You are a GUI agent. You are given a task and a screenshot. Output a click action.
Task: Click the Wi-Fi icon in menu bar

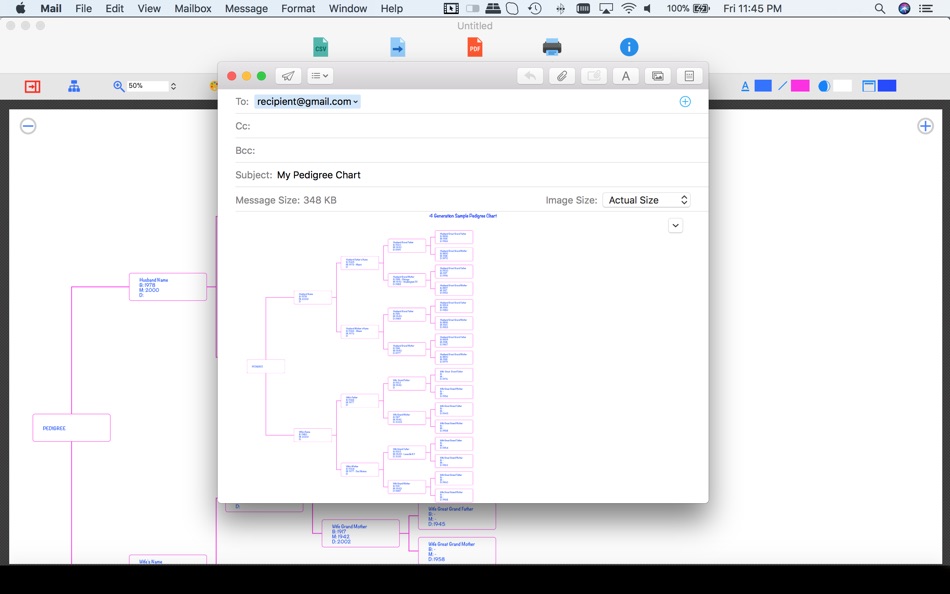(x=628, y=8)
